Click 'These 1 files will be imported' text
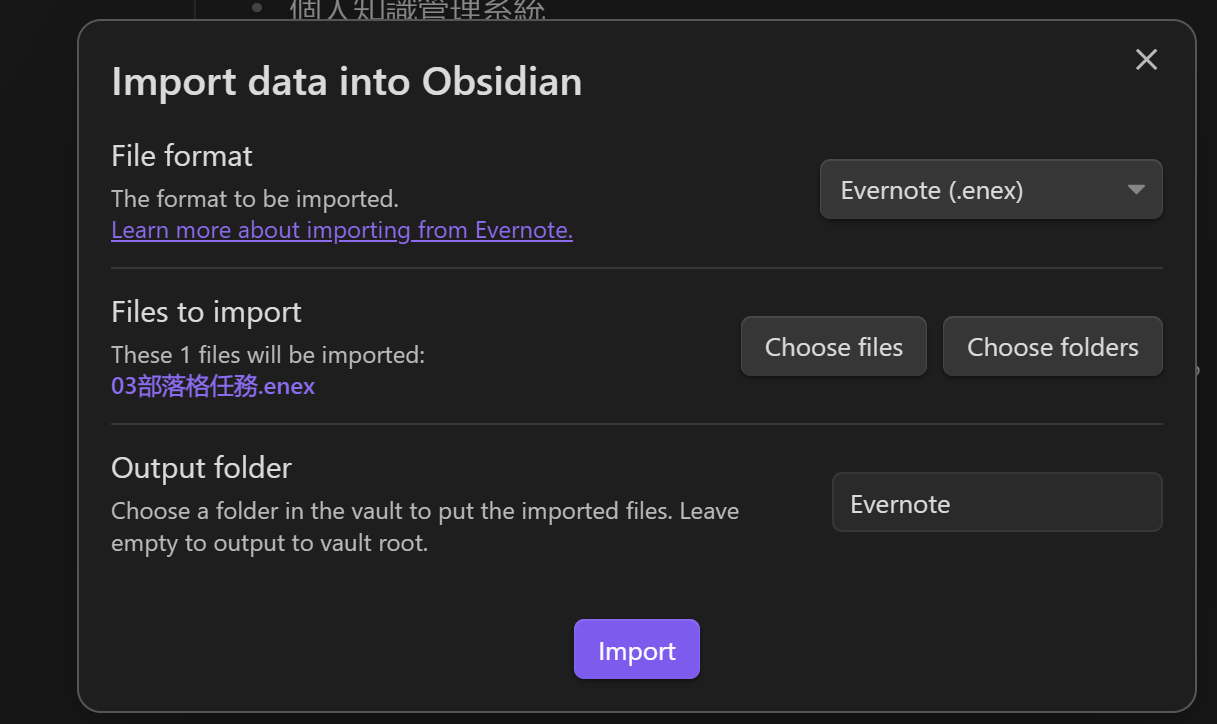Image resolution: width=1217 pixels, height=724 pixels. coord(268,355)
